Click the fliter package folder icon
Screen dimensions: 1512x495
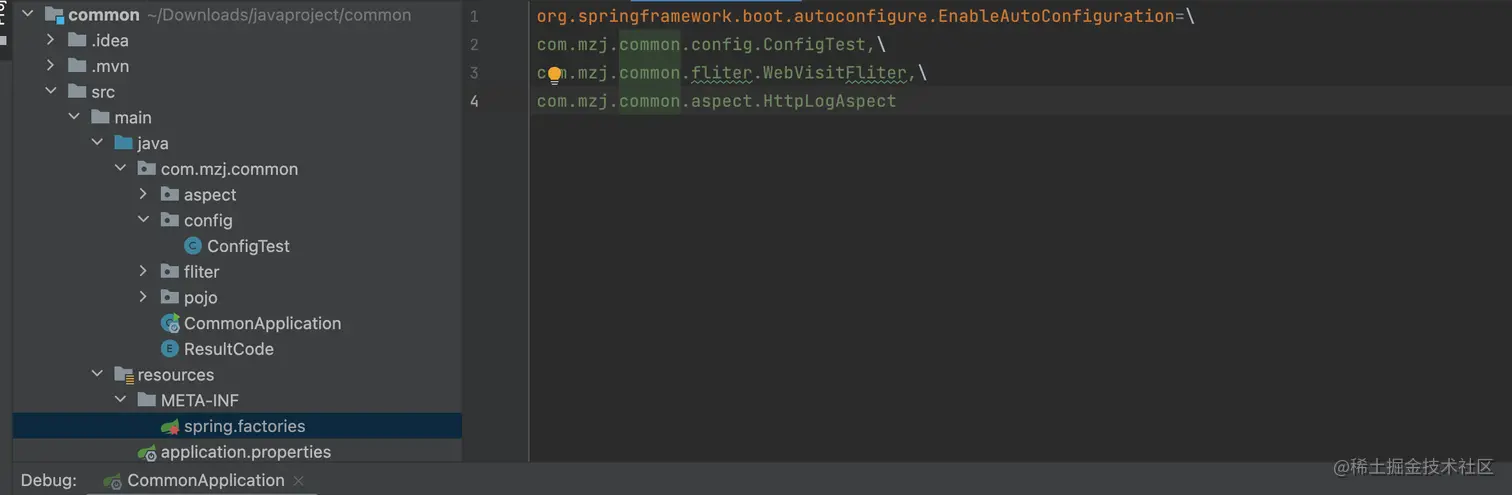(169, 272)
